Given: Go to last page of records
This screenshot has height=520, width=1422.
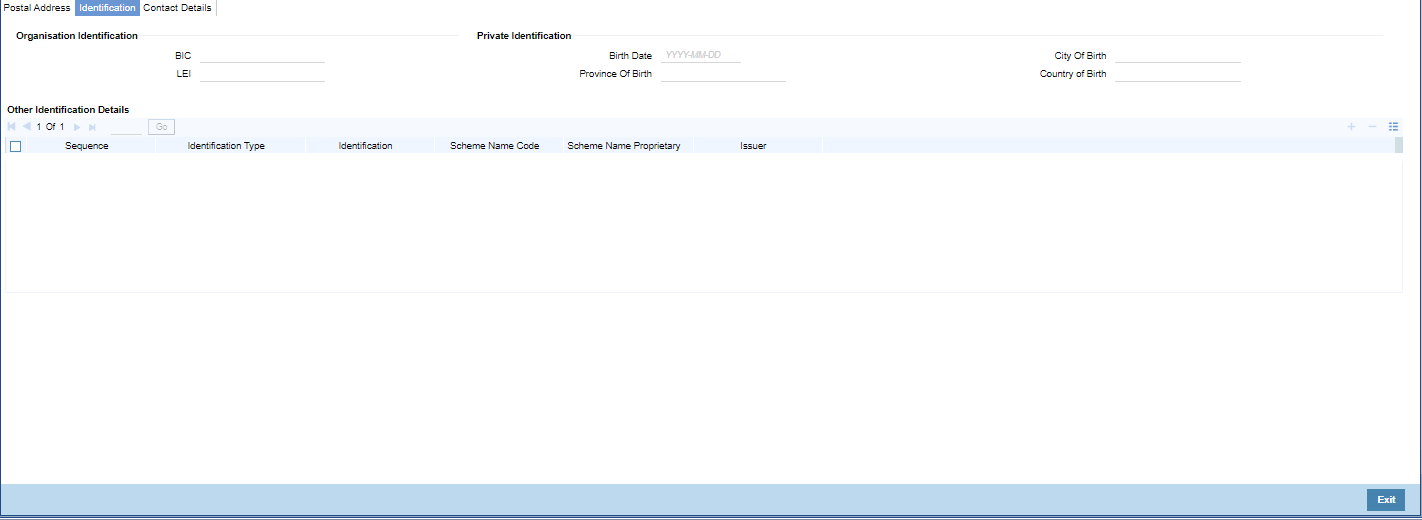Looking at the screenshot, I should pyautogui.click(x=92, y=127).
